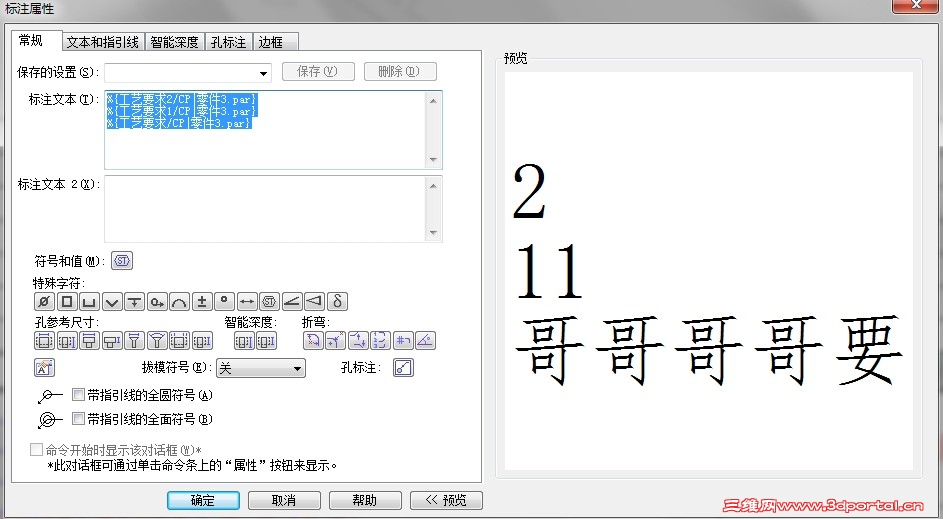Click scroll-up arrow of 标注文本 2 box
The height and width of the screenshot is (519, 943).
tap(434, 185)
